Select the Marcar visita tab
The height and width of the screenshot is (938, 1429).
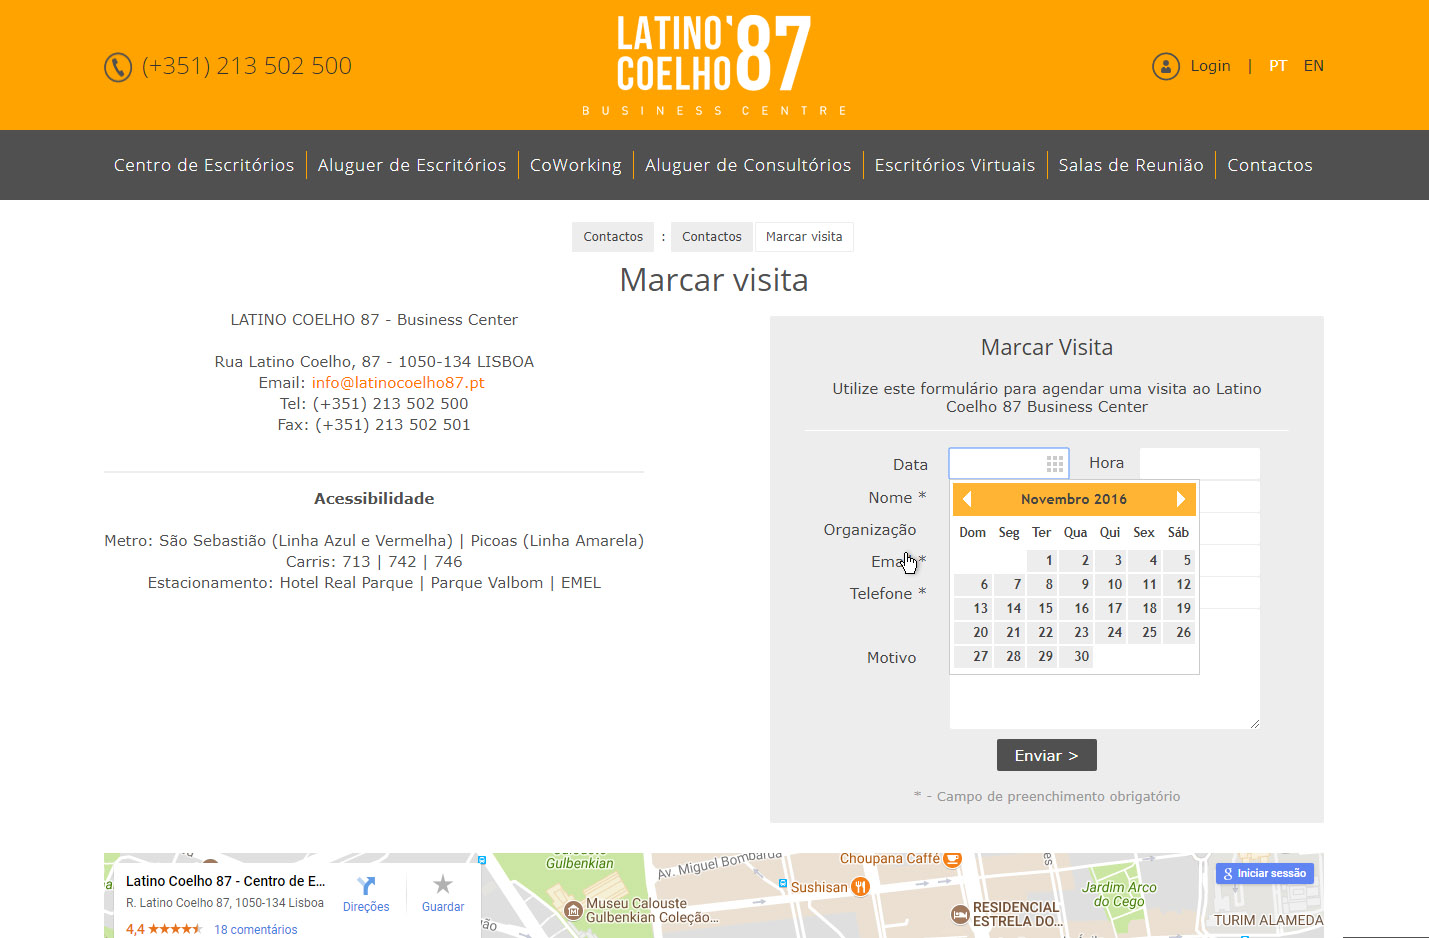(x=803, y=237)
